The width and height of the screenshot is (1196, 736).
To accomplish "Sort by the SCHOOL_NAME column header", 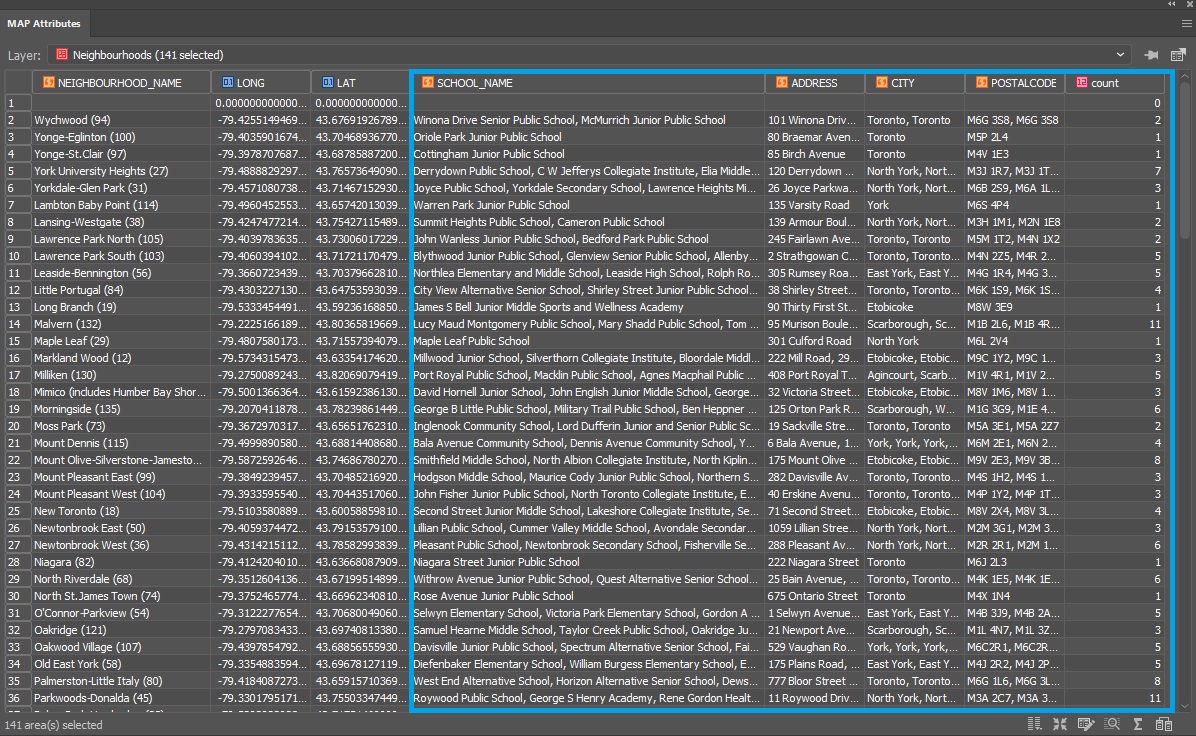I will (587, 82).
